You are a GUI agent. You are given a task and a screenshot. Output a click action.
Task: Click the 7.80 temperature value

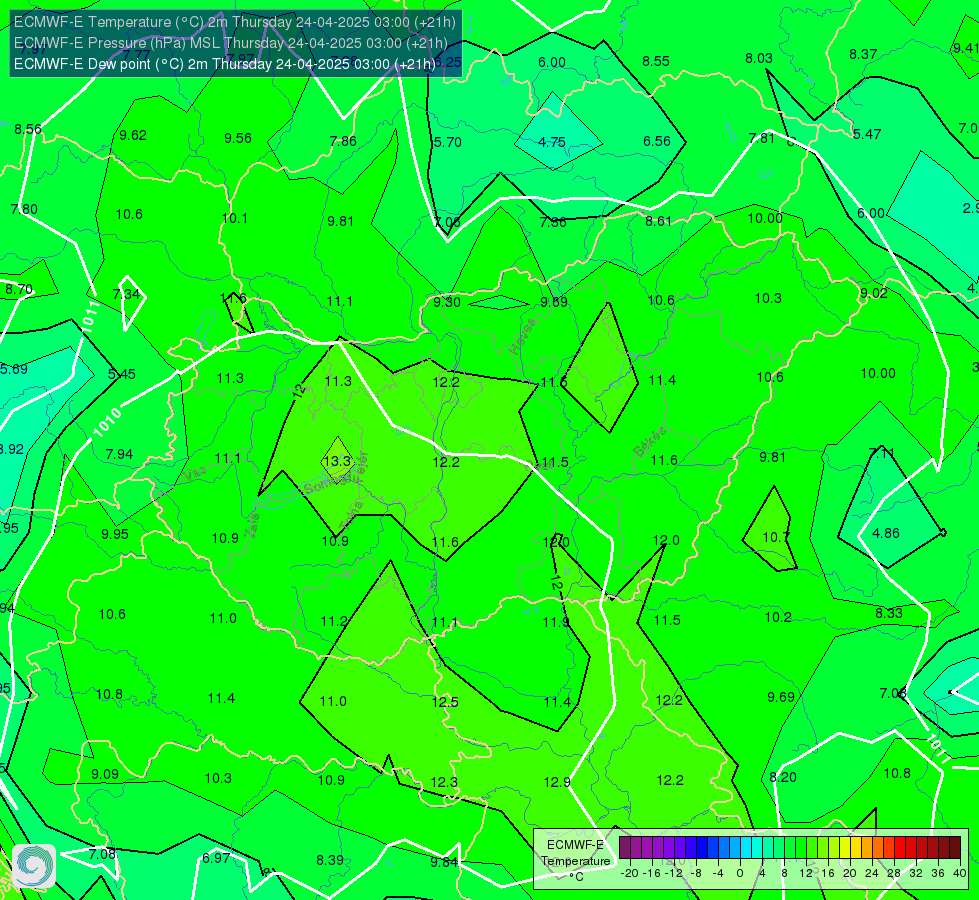tap(24, 209)
